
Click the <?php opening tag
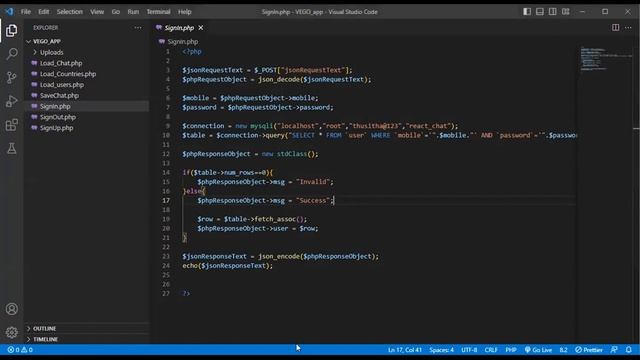tap(192, 52)
